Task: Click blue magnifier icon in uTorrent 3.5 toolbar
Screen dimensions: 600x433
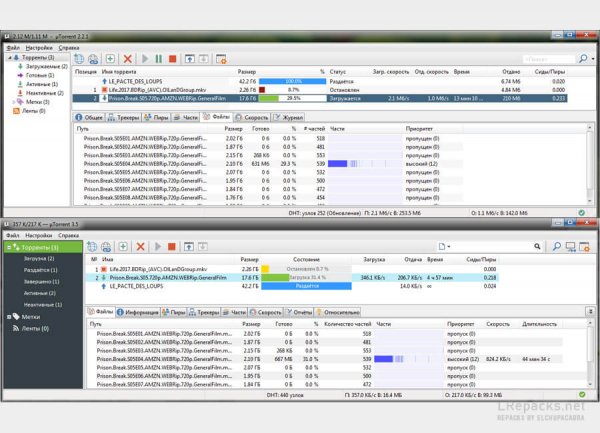Action: coord(556,246)
